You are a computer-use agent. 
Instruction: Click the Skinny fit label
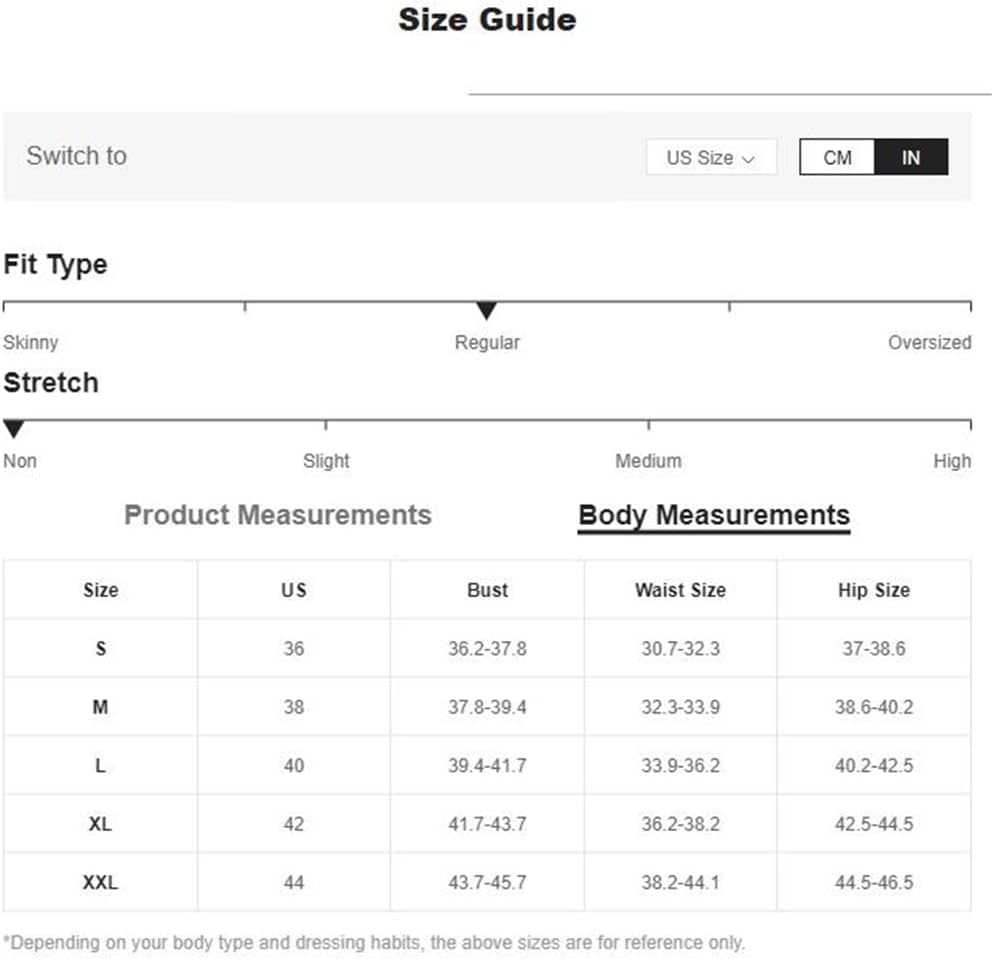31,342
